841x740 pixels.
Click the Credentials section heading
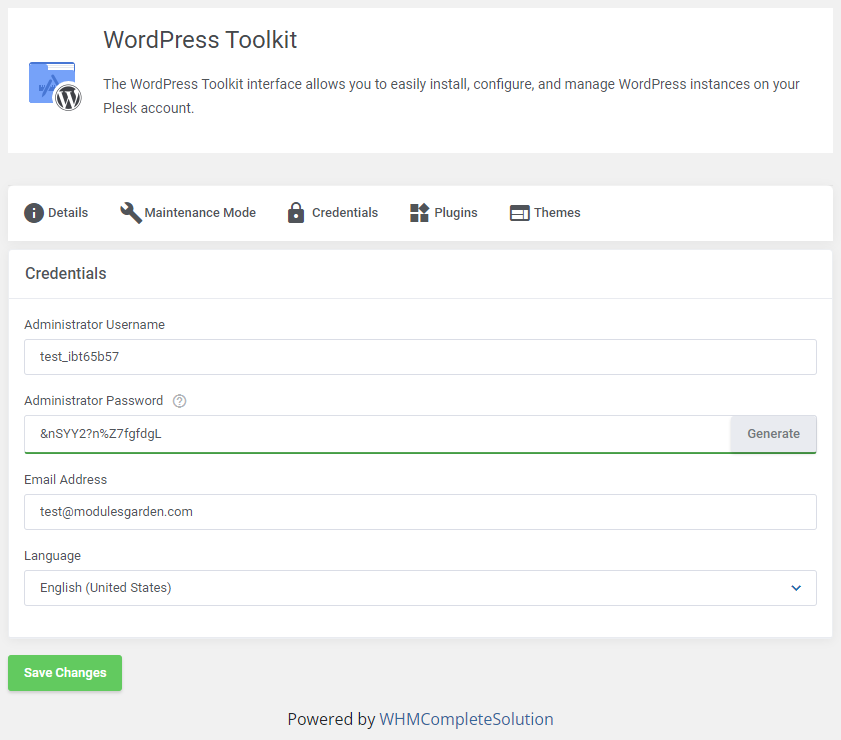pos(66,273)
